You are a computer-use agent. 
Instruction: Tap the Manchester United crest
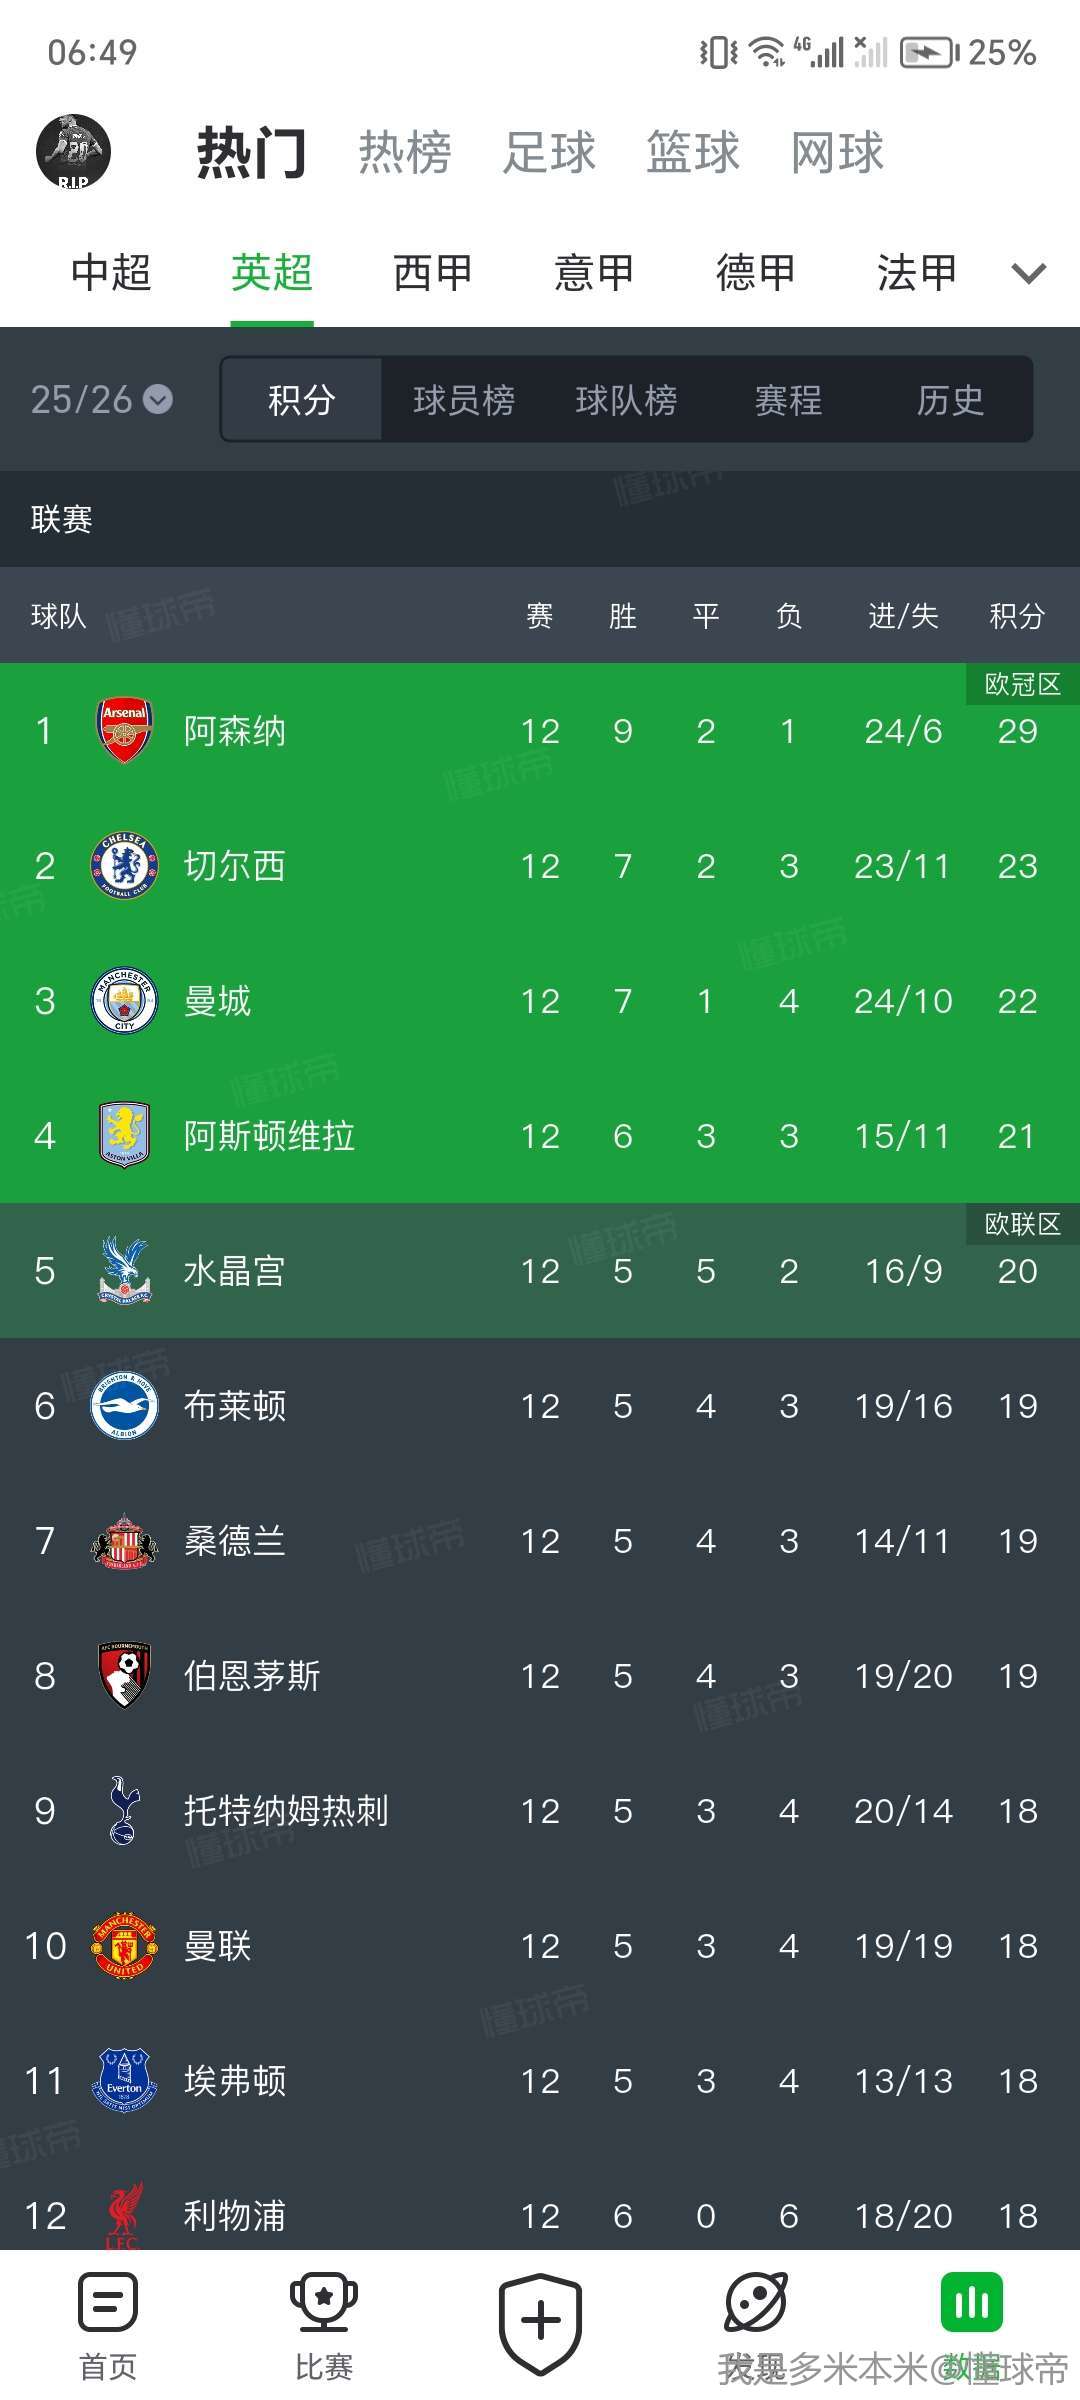[124, 1946]
